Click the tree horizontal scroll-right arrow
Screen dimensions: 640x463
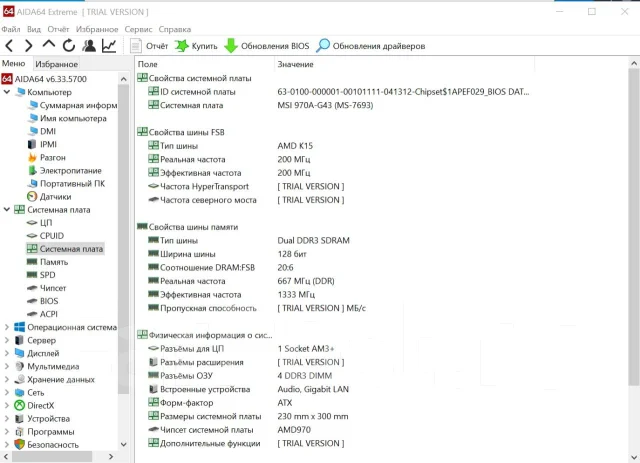pyautogui.click(x=111, y=456)
